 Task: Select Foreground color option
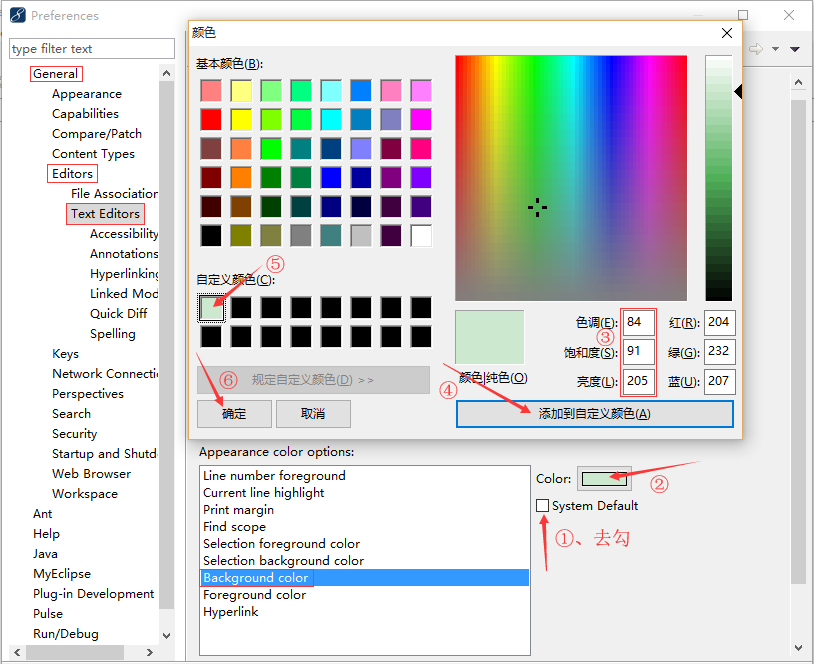(x=254, y=595)
